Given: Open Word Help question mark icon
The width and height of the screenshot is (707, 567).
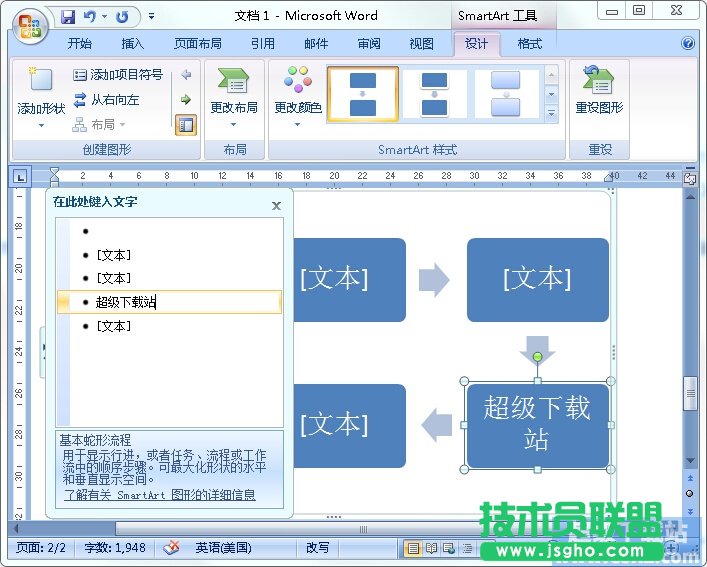Looking at the screenshot, I should (x=688, y=44).
